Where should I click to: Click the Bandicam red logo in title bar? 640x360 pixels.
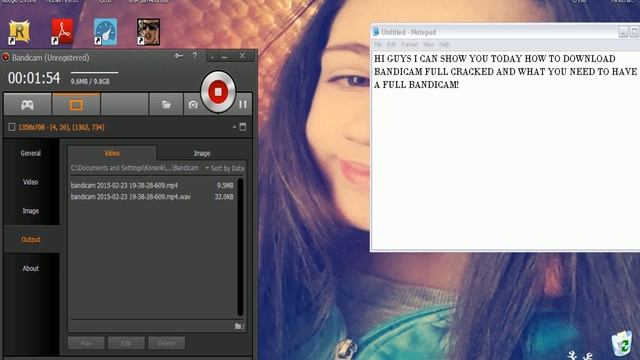(x=6, y=58)
